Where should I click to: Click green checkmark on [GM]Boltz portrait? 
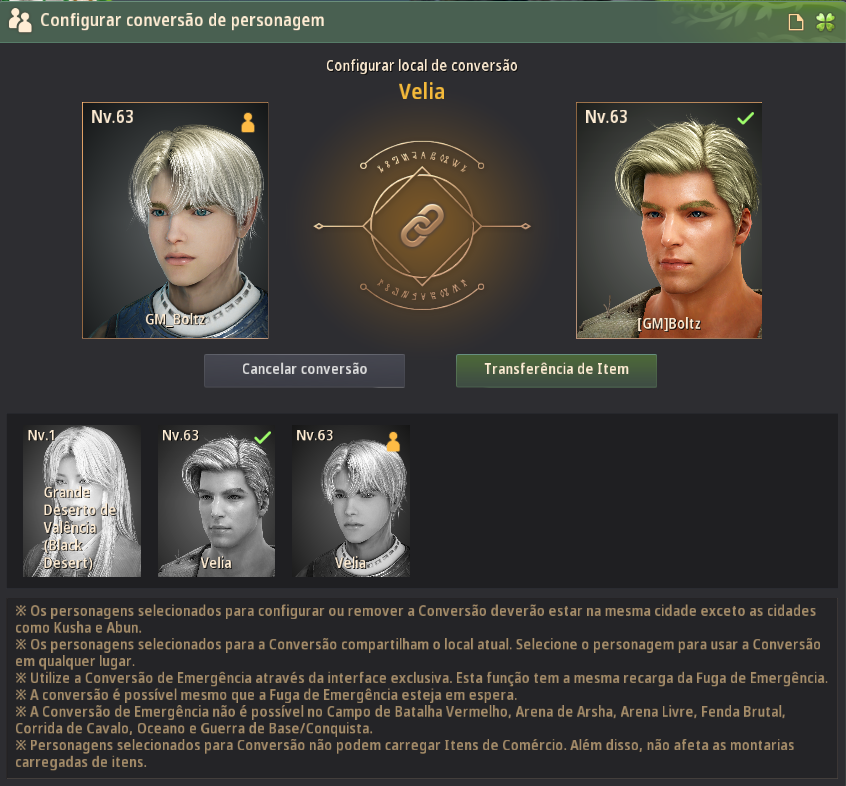tap(746, 118)
